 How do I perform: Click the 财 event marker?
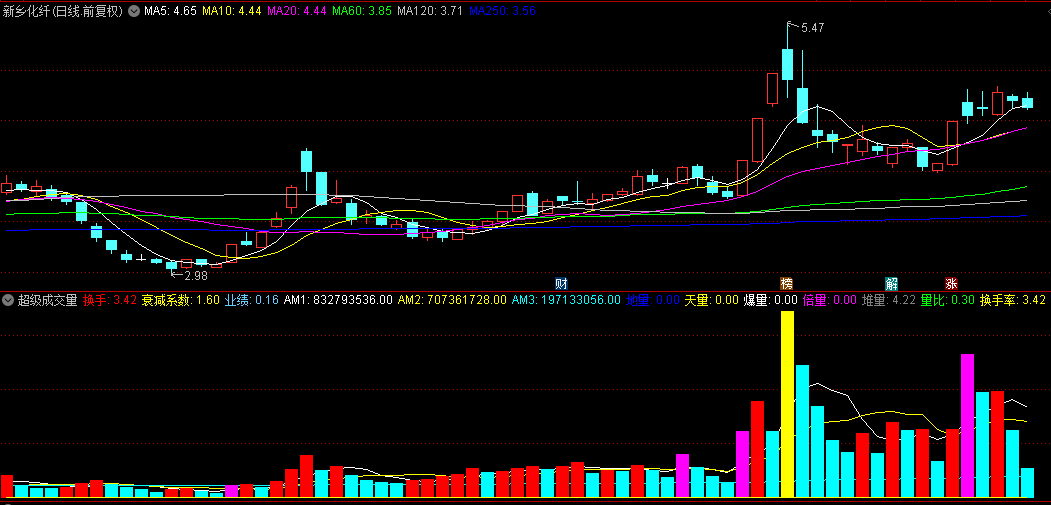point(561,283)
